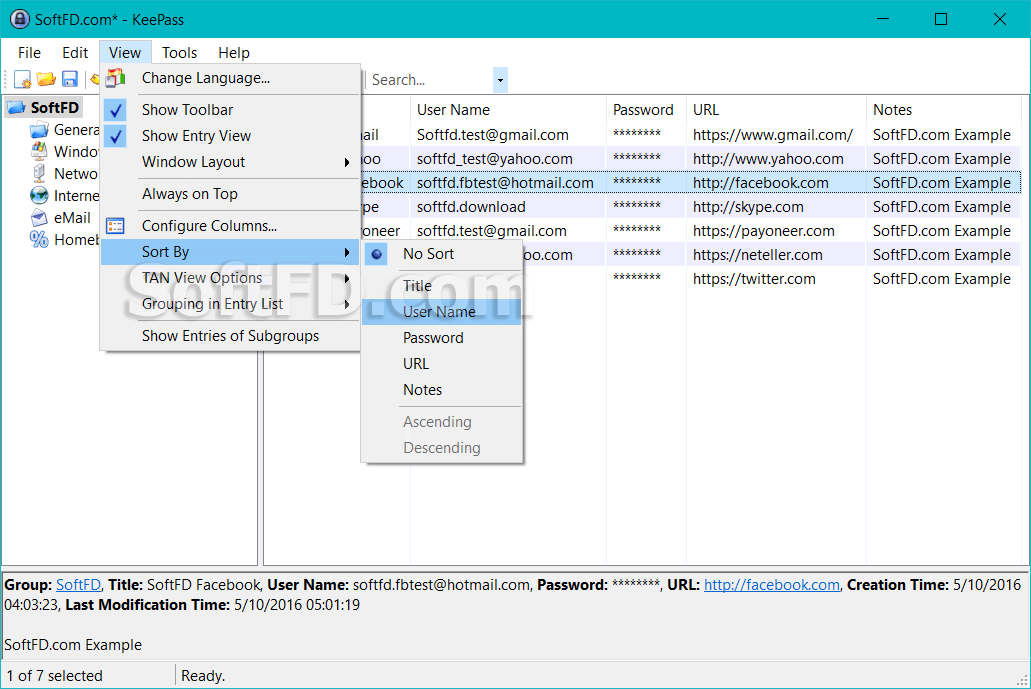This screenshot has height=689, width=1031.
Task: Close the View menu
Action: (125, 53)
